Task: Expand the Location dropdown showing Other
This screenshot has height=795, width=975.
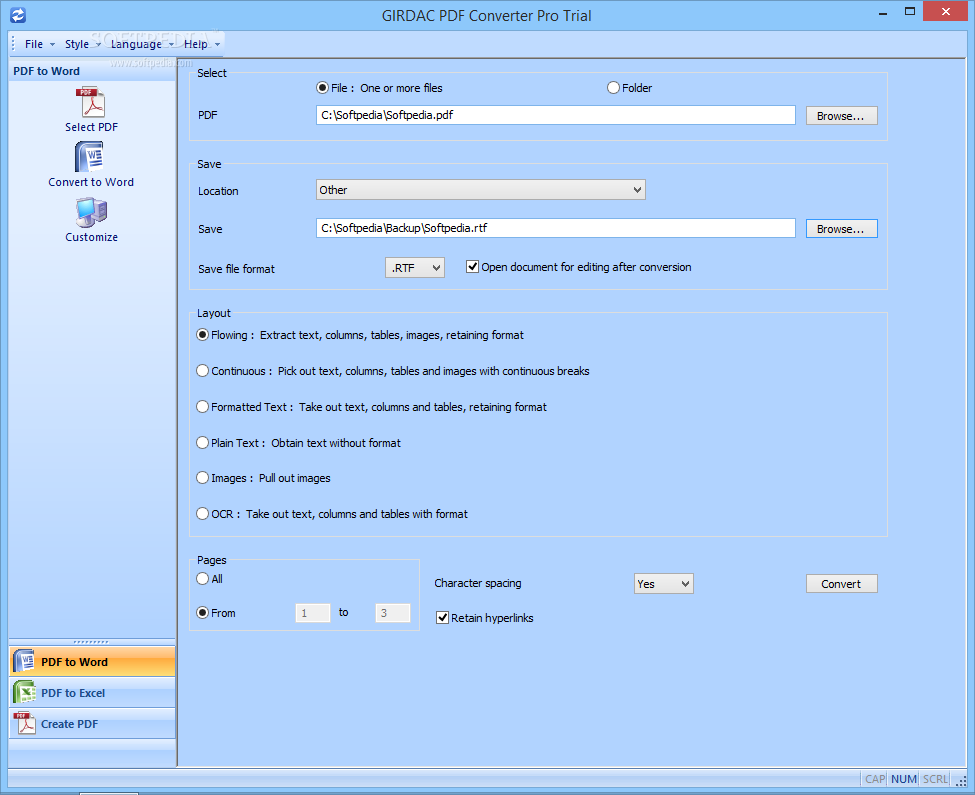Action: pyautogui.click(x=481, y=190)
